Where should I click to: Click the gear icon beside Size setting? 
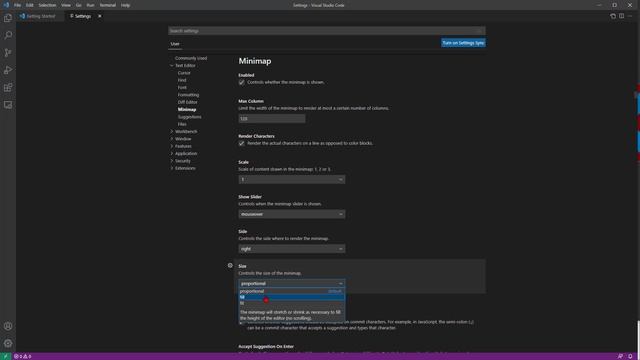pyautogui.click(x=230, y=265)
